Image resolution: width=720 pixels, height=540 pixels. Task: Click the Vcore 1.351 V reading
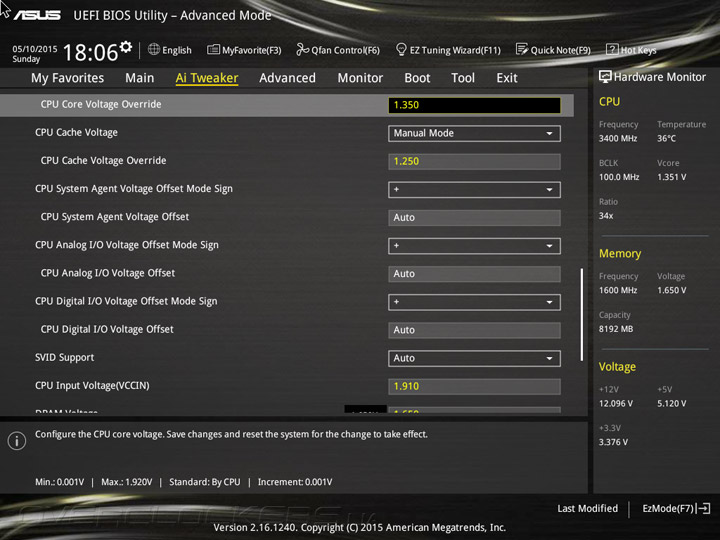tap(671, 177)
